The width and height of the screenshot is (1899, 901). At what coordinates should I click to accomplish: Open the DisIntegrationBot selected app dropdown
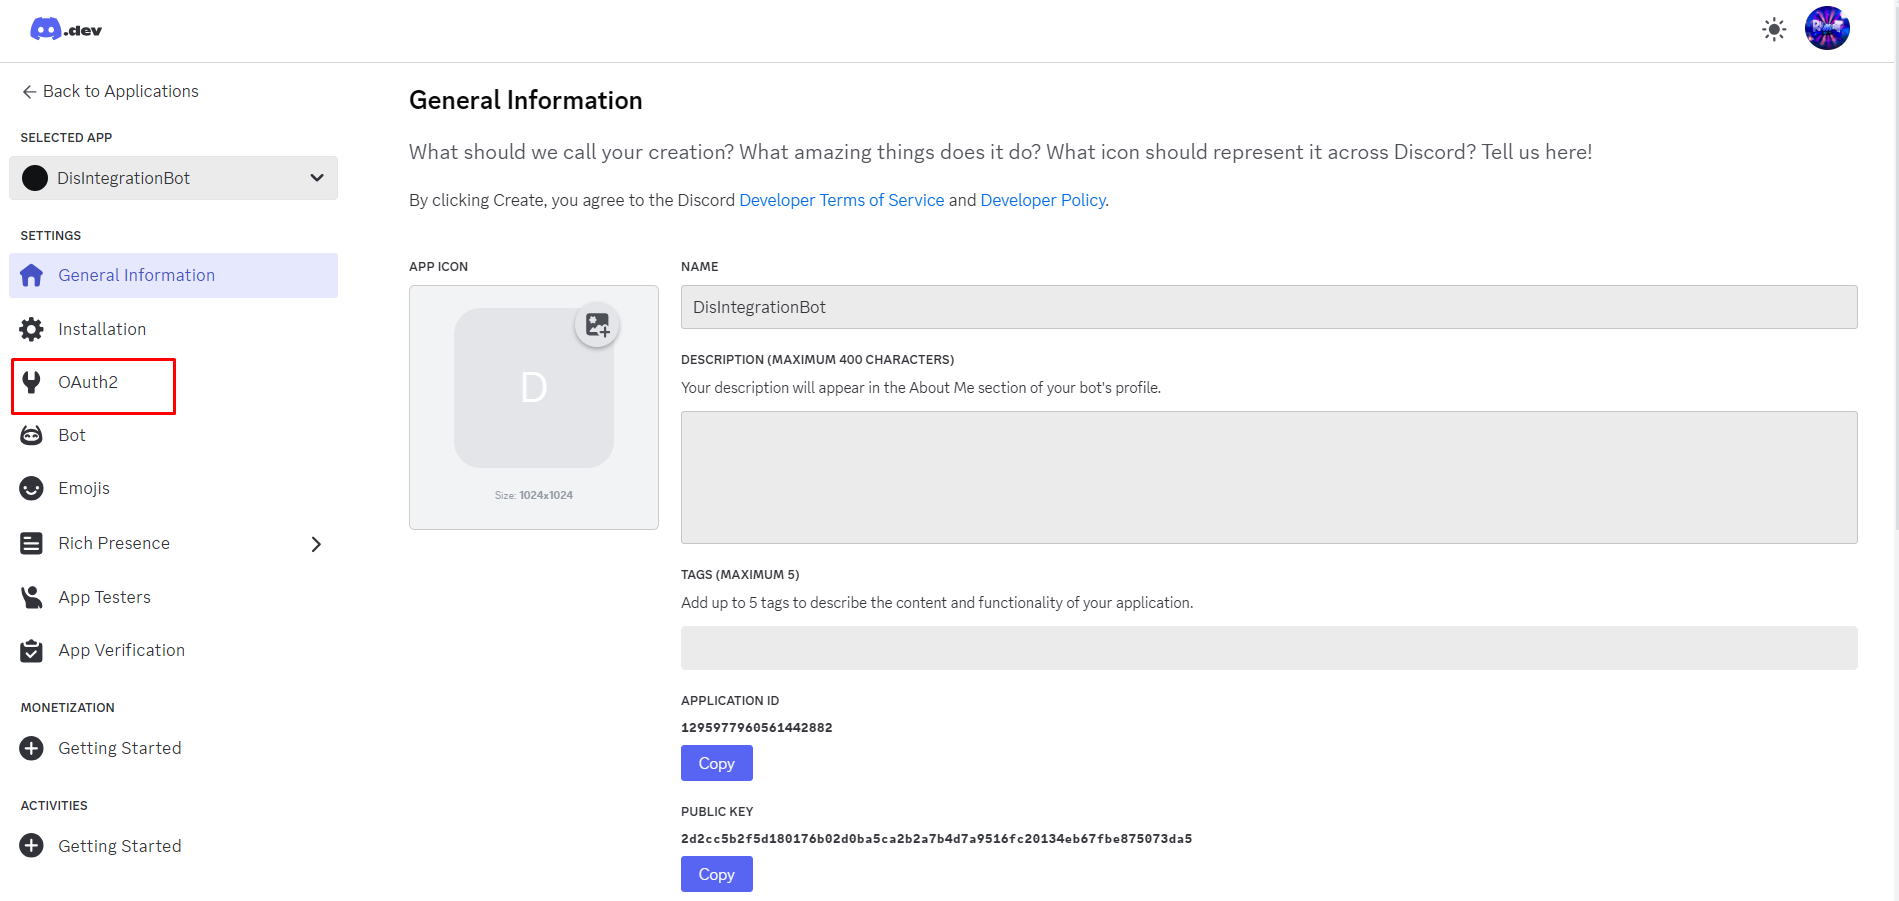[174, 178]
